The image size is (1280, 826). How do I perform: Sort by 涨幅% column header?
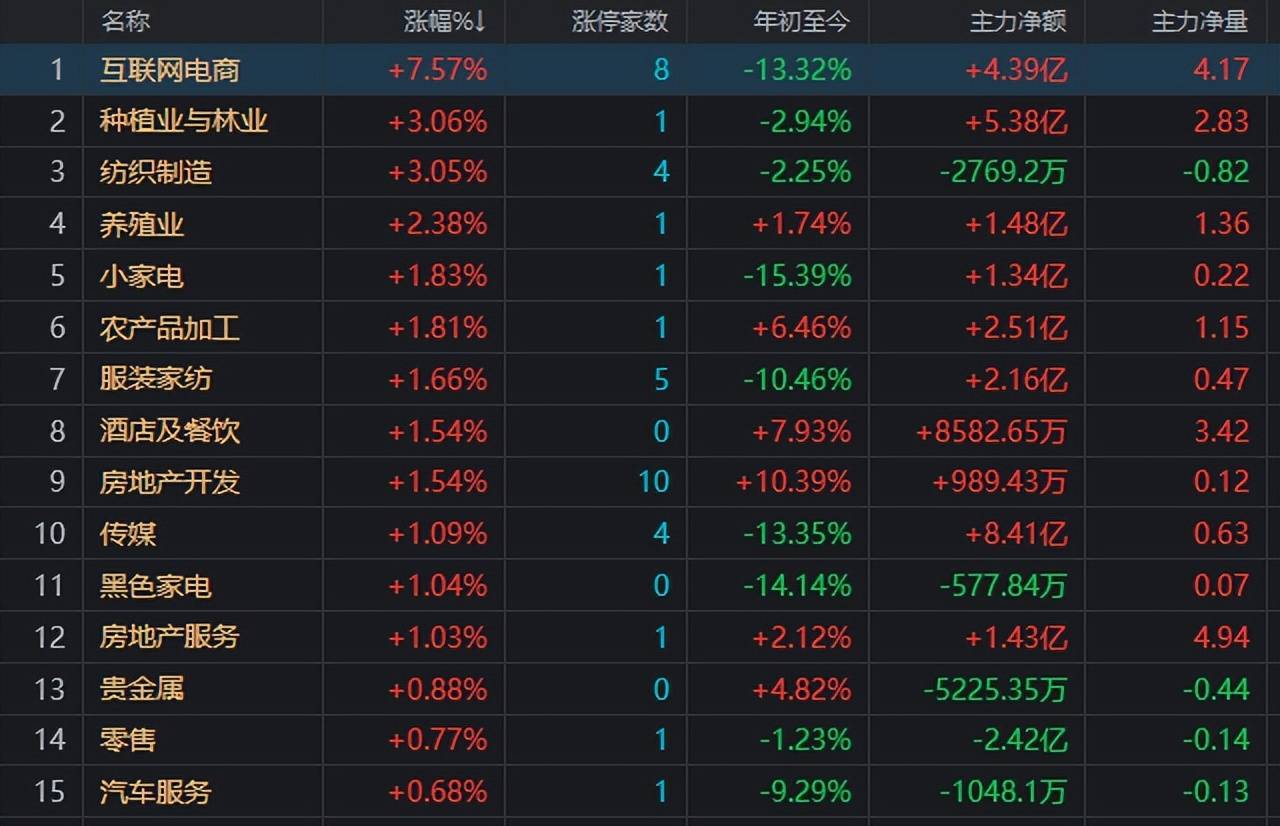(x=444, y=21)
